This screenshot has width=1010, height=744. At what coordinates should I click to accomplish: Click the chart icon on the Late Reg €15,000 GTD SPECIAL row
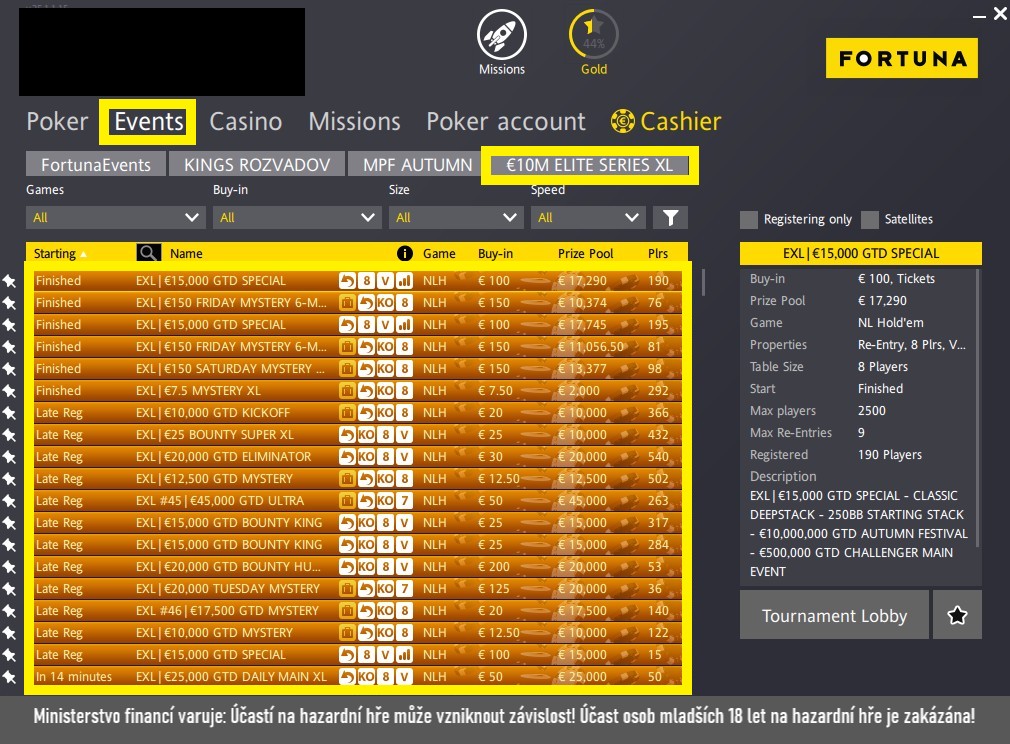coord(405,654)
